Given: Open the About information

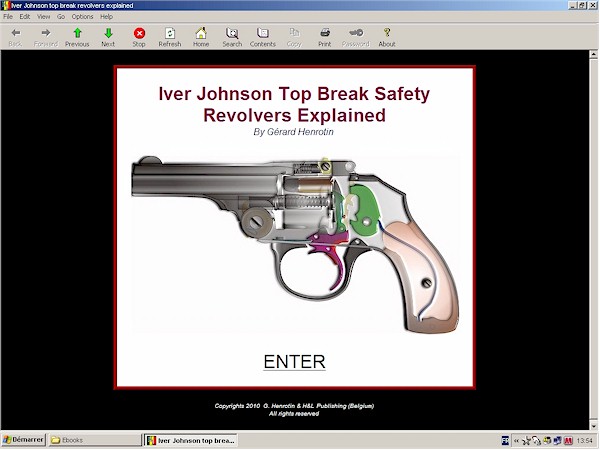Looking at the screenshot, I should pyautogui.click(x=387, y=33).
